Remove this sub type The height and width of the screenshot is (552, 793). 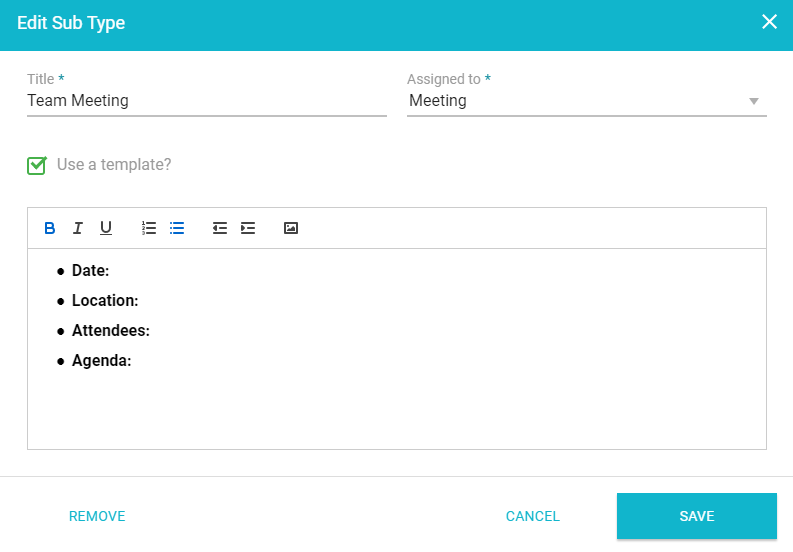pyautogui.click(x=97, y=516)
